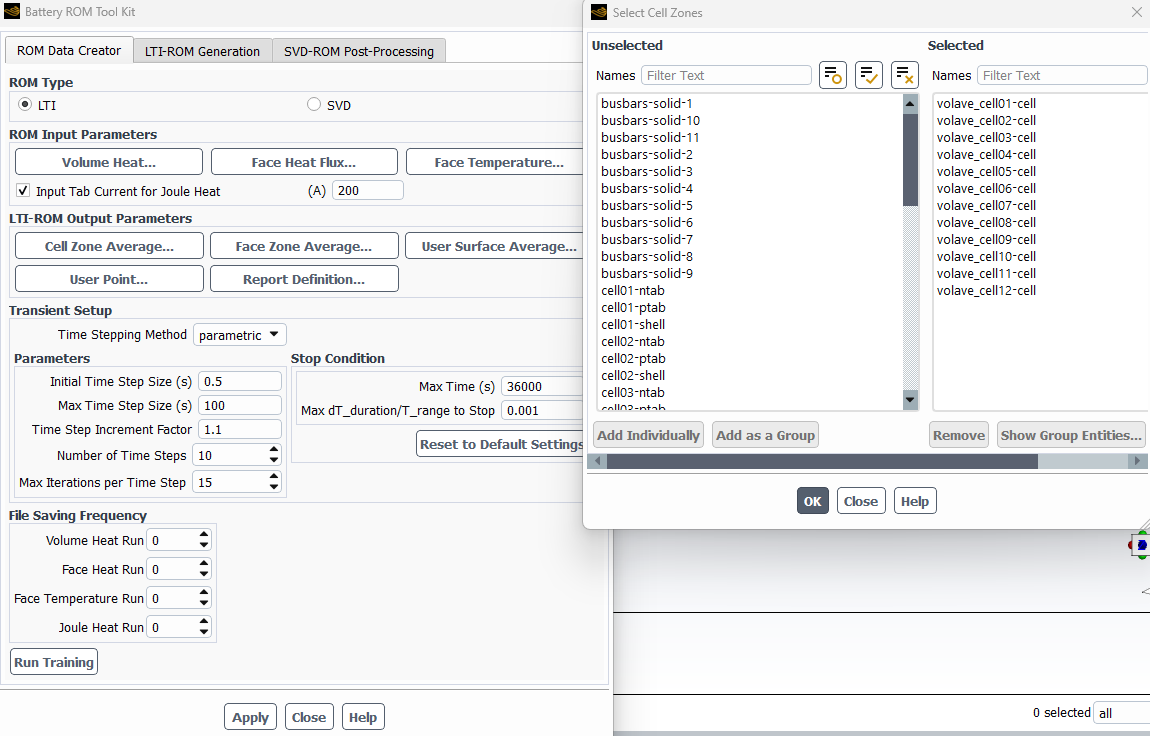Select busbars-solid-5 in the Unselected list
Screen dimensions: 1150x736
tap(646, 206)
